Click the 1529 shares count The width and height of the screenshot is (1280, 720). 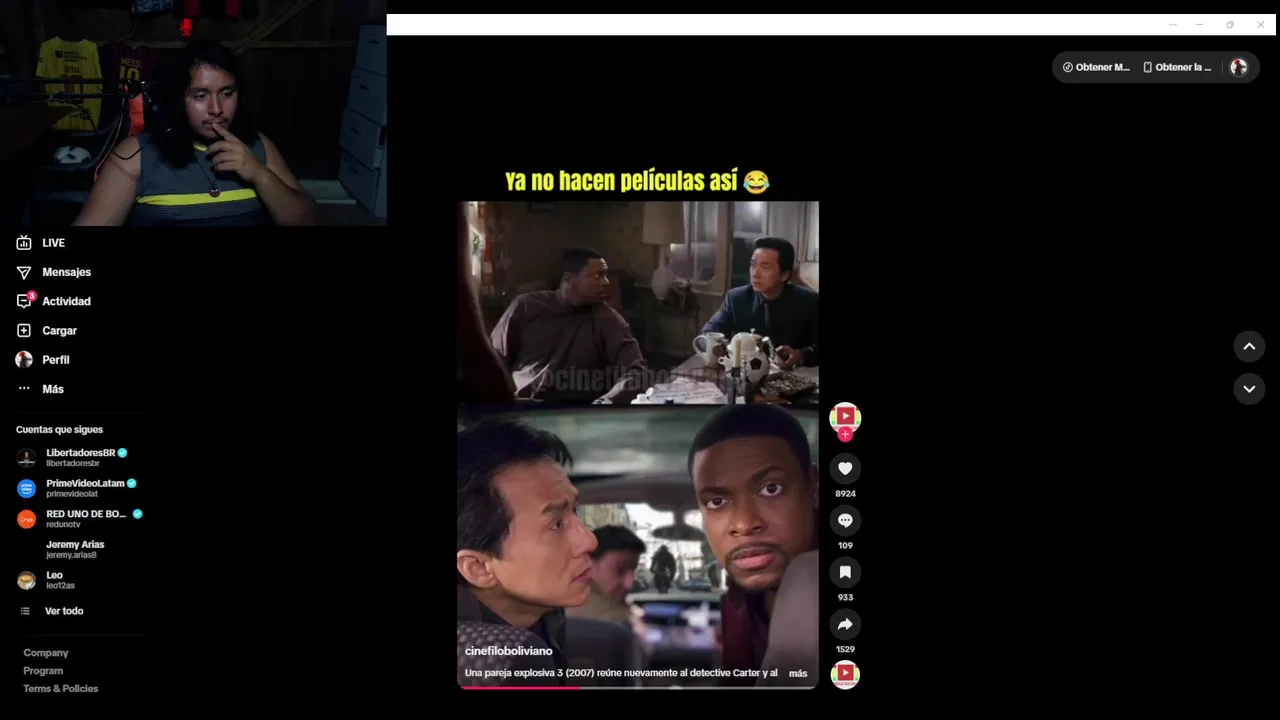845,650
